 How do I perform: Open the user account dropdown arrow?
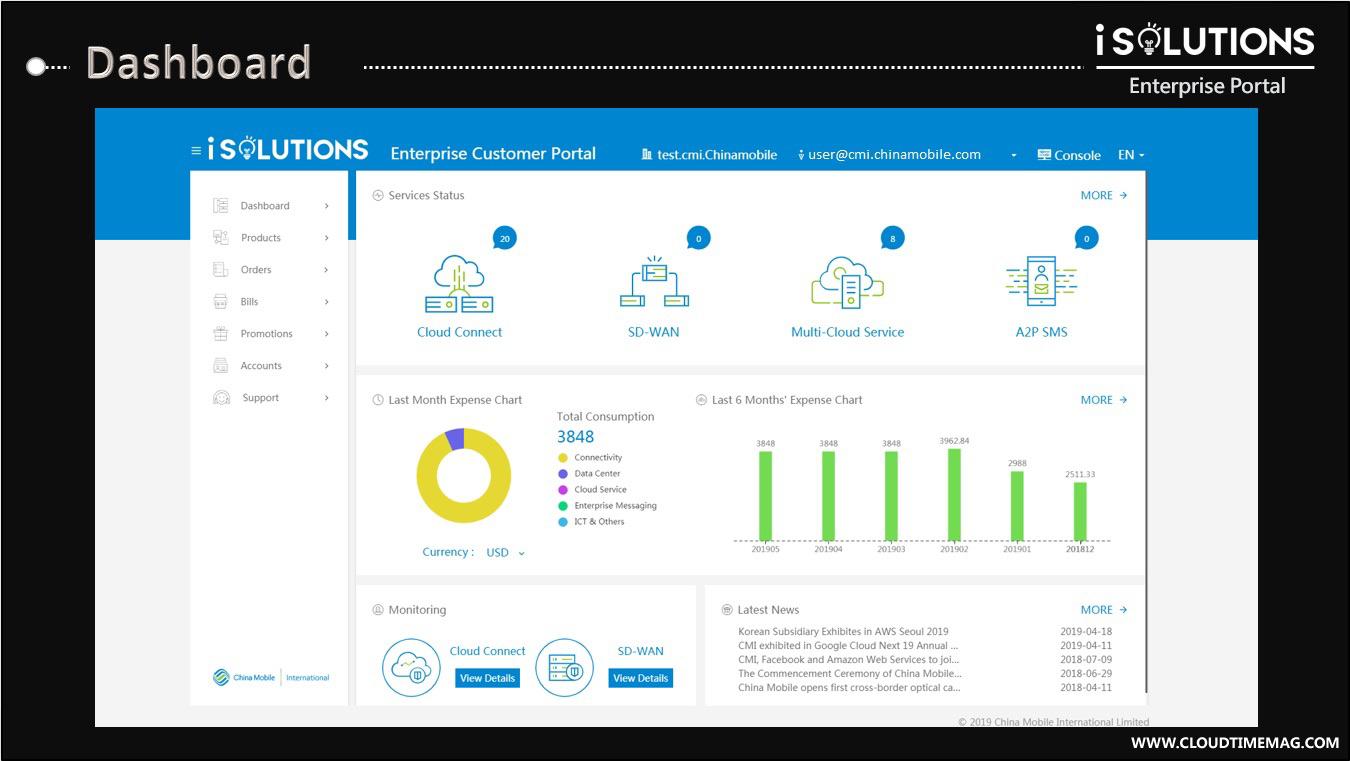click(x=1014, y=156)
